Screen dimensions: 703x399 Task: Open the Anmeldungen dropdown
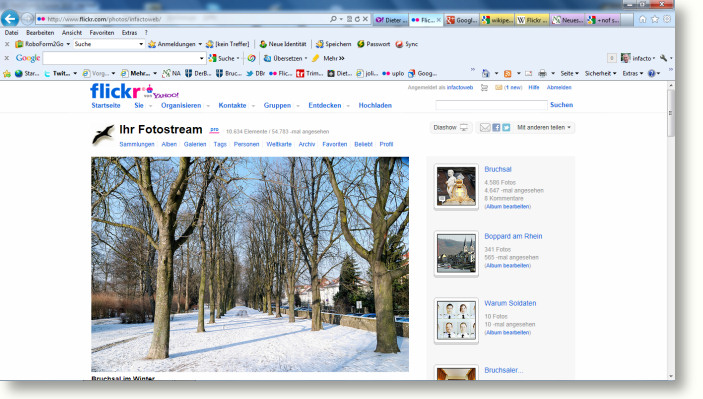tap(200, 44)
